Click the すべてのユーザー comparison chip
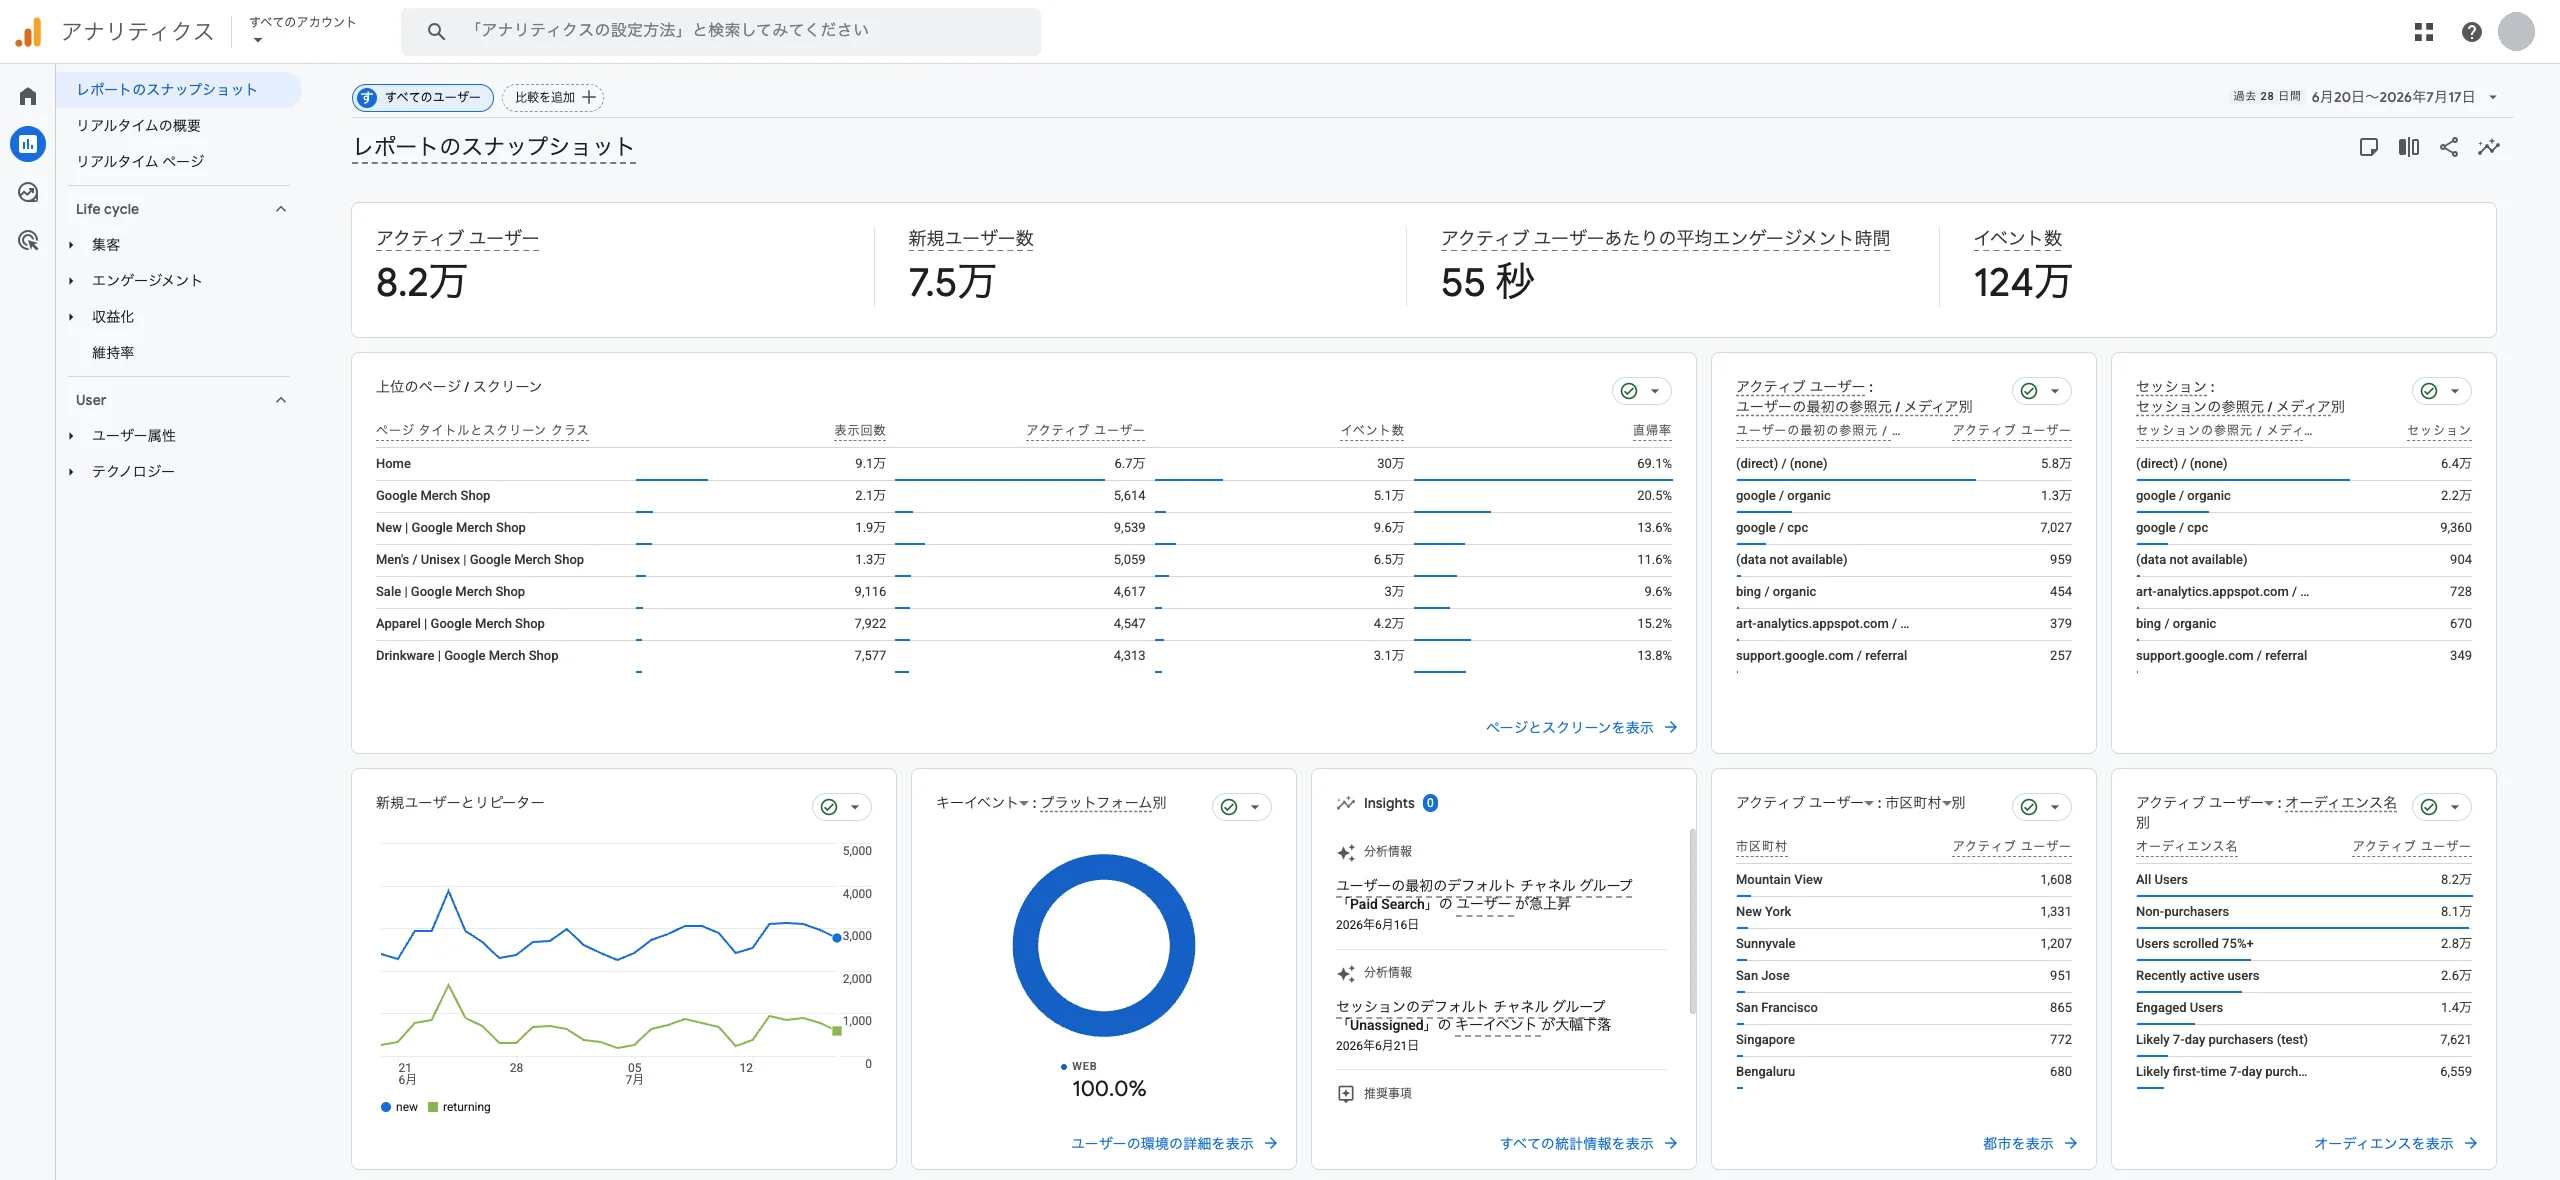This screenshot has width=2560, height=1180. (x=422, y=97)
